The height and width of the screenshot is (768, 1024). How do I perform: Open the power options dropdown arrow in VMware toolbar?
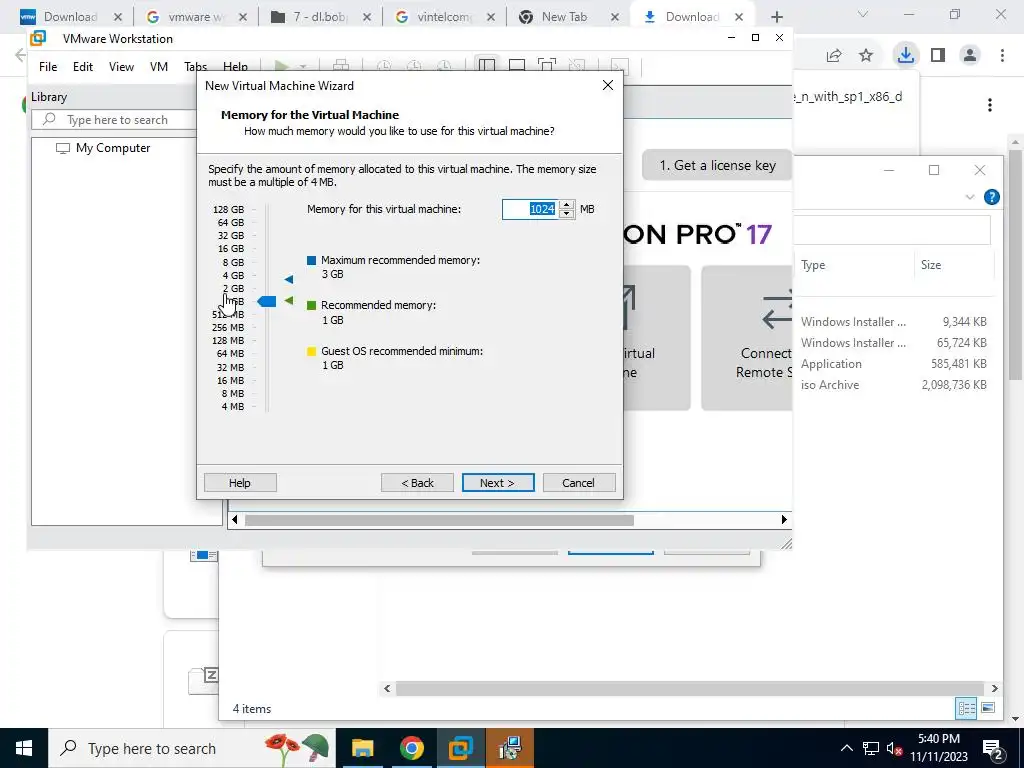(302, 66)
